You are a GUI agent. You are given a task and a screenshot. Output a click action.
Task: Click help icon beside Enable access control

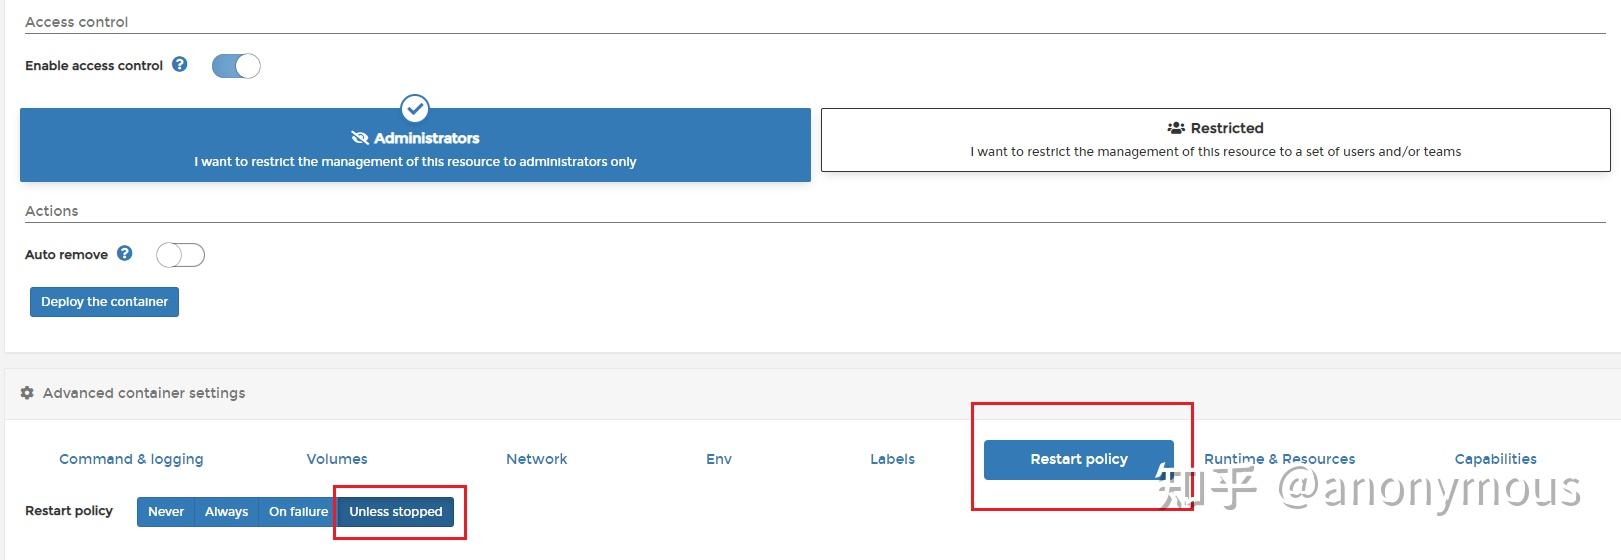(x=180, y=64)
